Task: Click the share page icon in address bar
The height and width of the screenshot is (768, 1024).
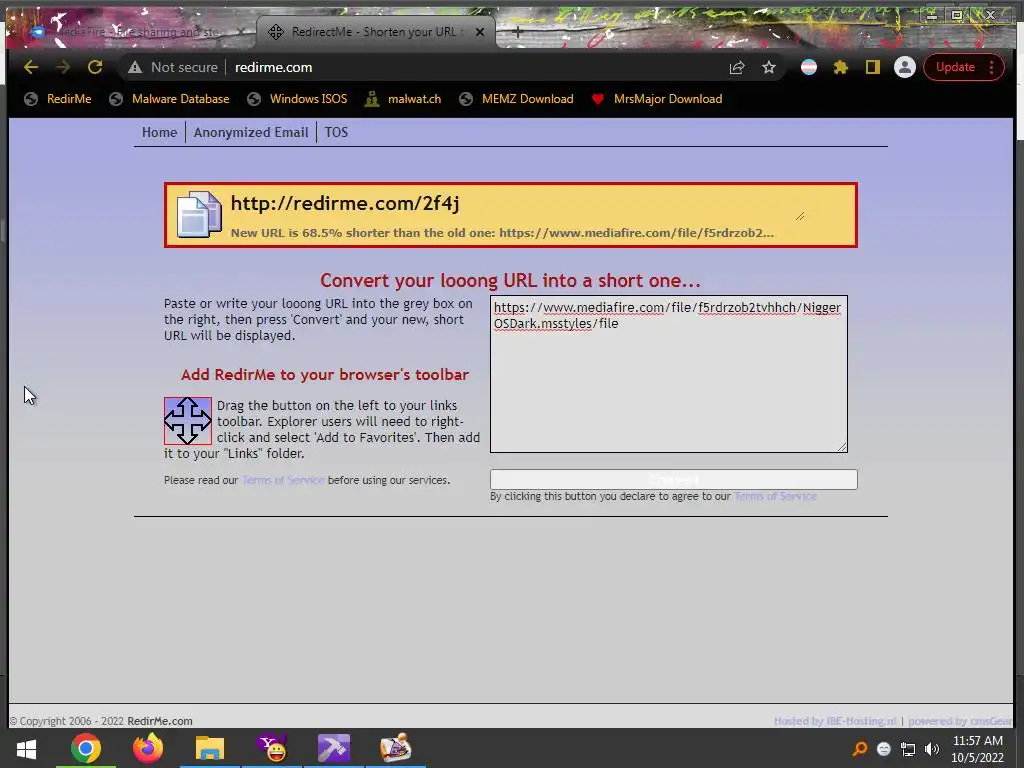Action: click(x=737, y=67)
